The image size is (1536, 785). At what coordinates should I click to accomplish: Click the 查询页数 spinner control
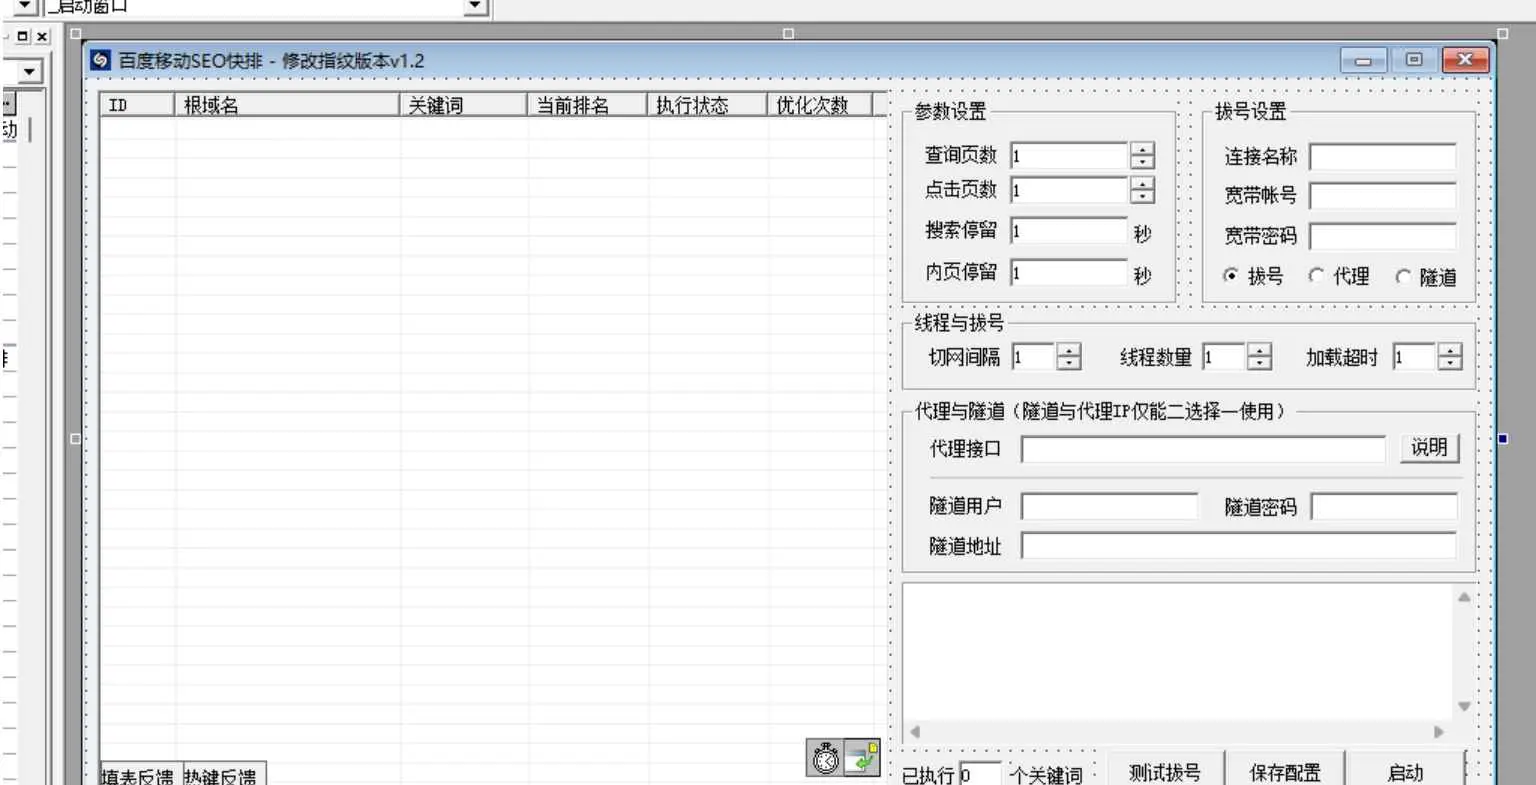click(x=1142, y=156)
